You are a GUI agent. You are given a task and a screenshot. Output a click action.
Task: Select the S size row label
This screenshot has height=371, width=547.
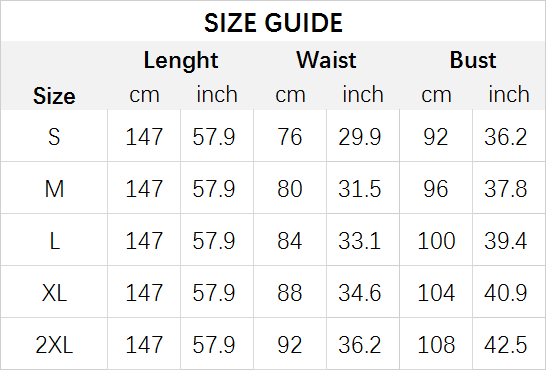point(54,136)
